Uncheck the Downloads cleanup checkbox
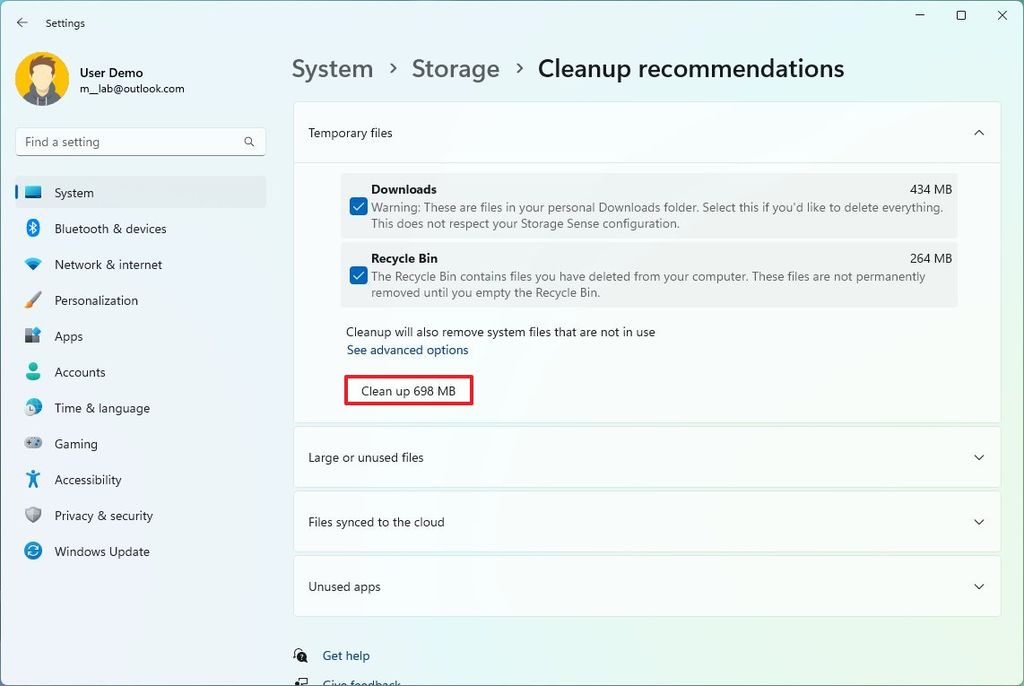This screenshot has height=686, width=1024. [359, 206]
